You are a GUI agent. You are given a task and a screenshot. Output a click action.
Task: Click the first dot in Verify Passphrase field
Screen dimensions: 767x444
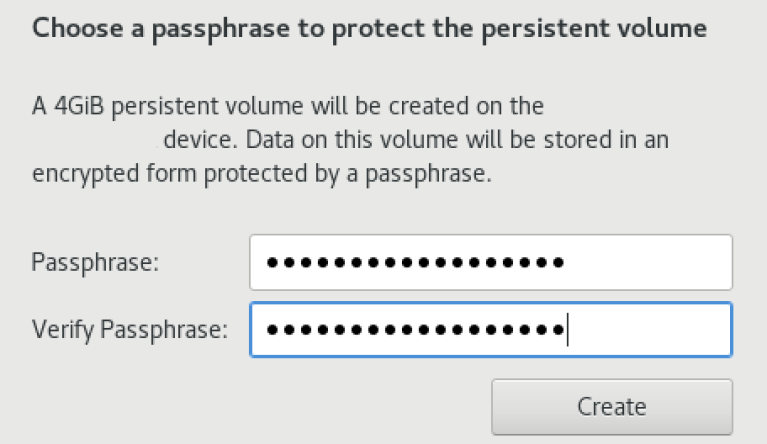(274, 330)
